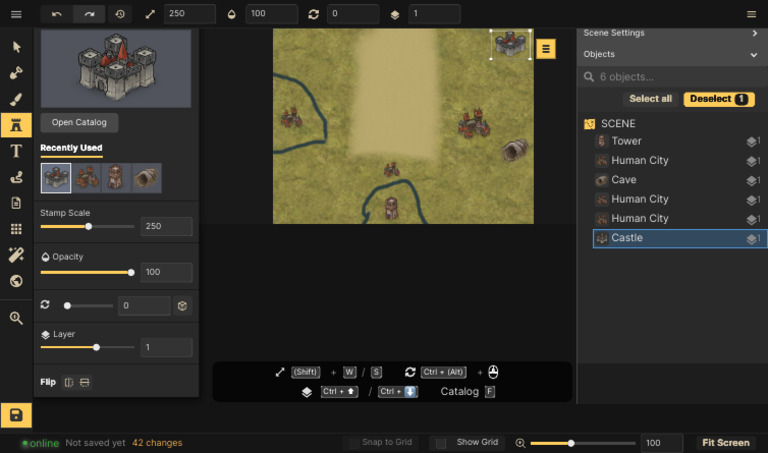The height and width of the screenshot is (453, 768).
Task: Select the Text tool
Action: pos(16,151)
